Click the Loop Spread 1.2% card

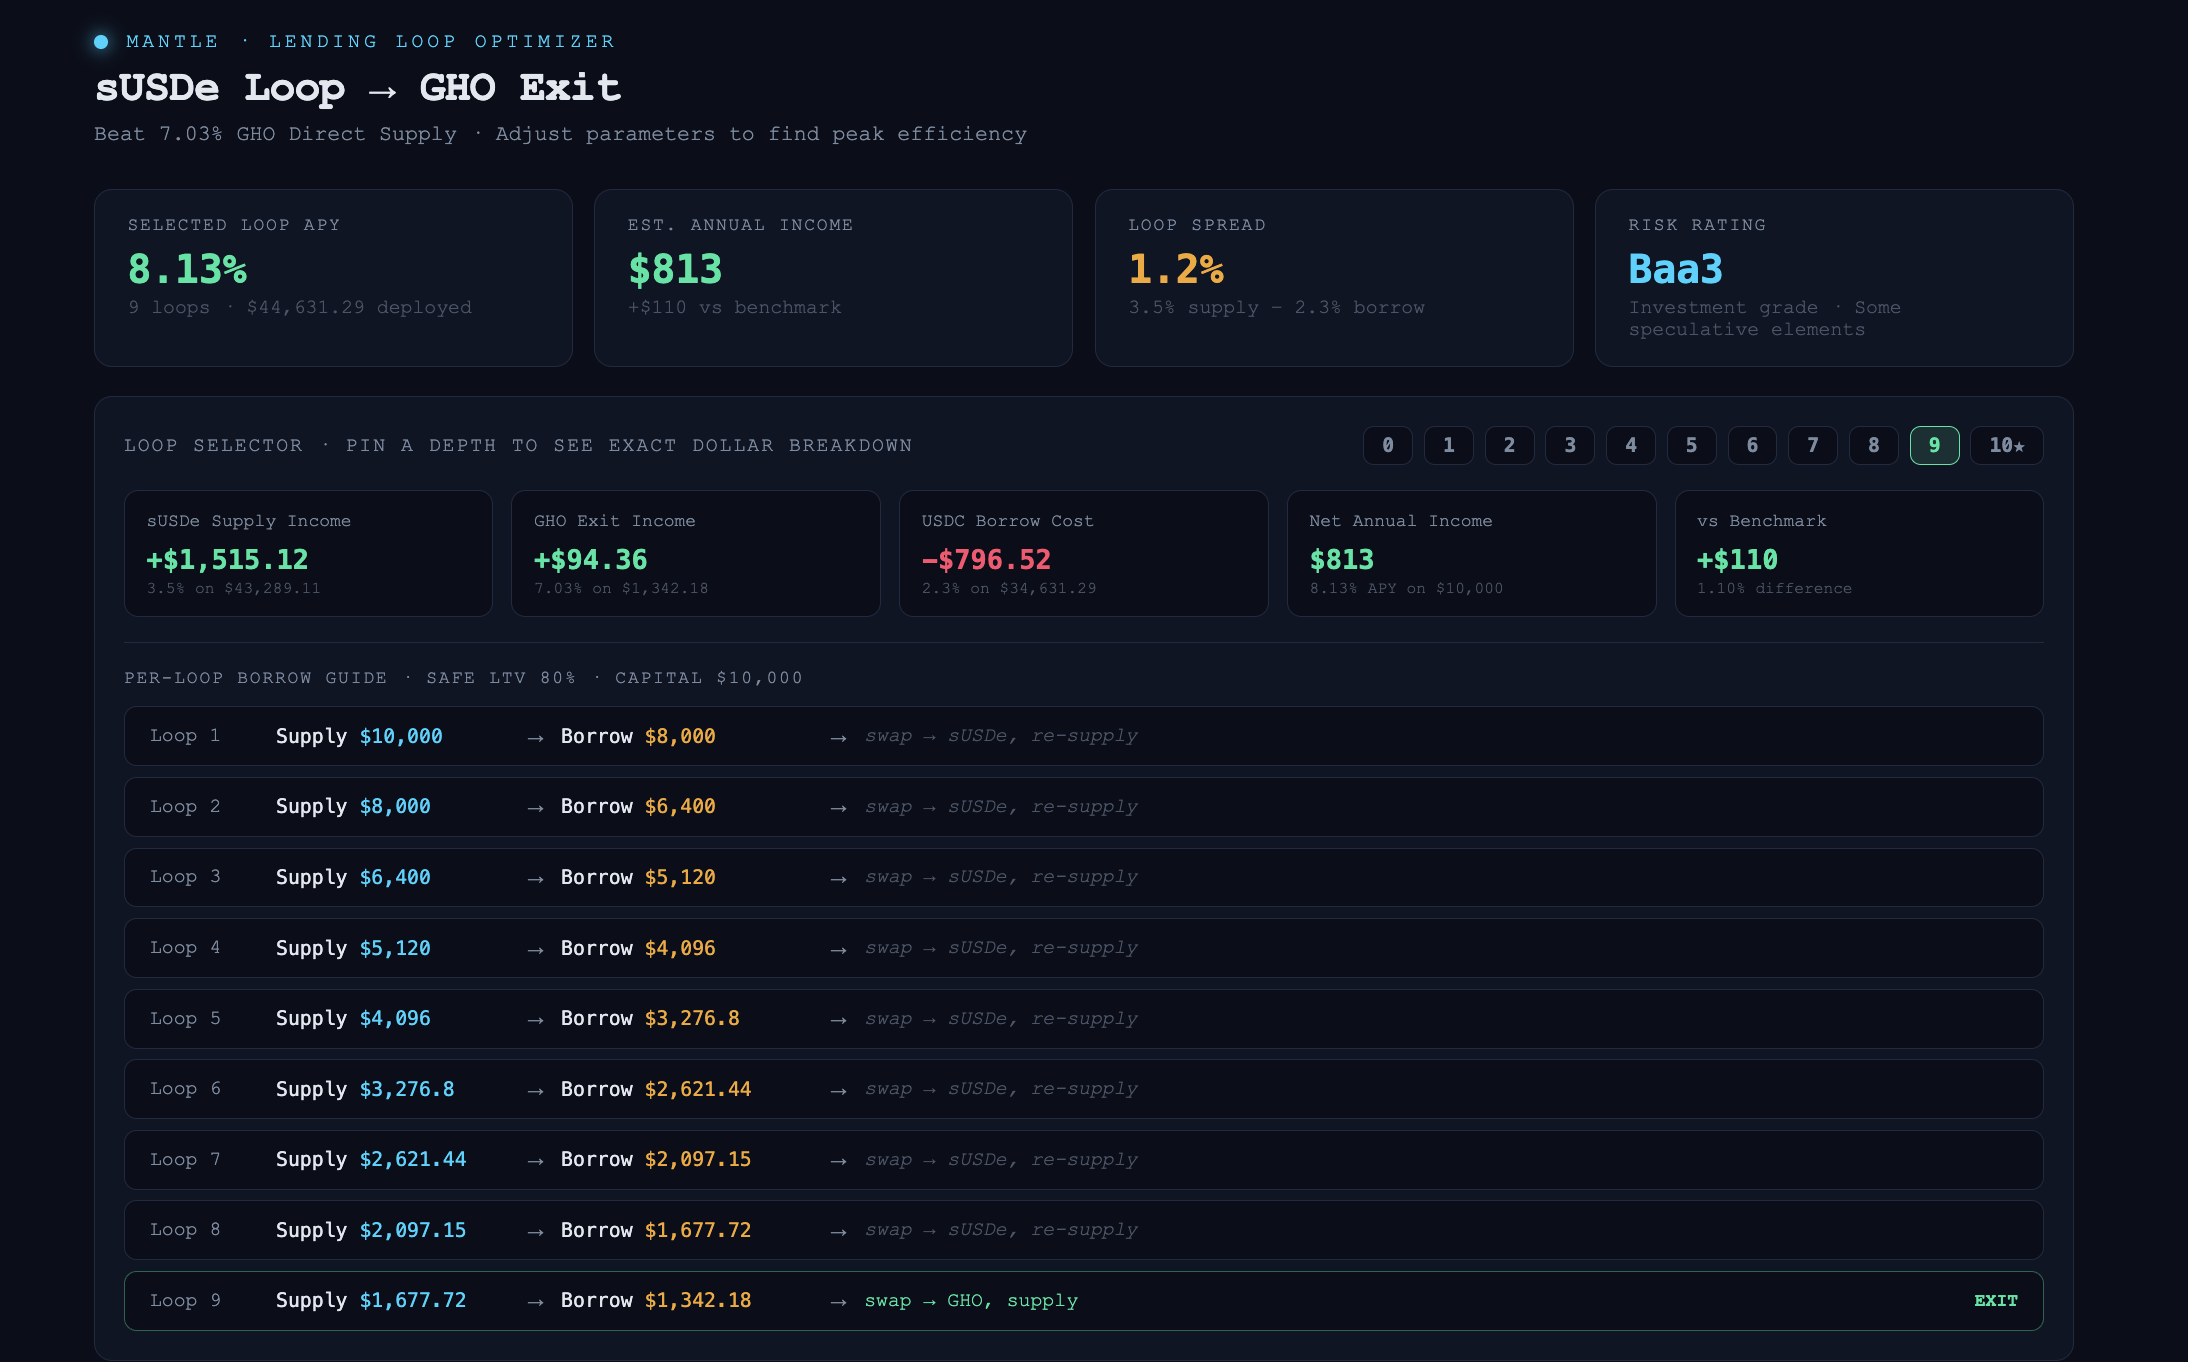(x=1334, y=278)
